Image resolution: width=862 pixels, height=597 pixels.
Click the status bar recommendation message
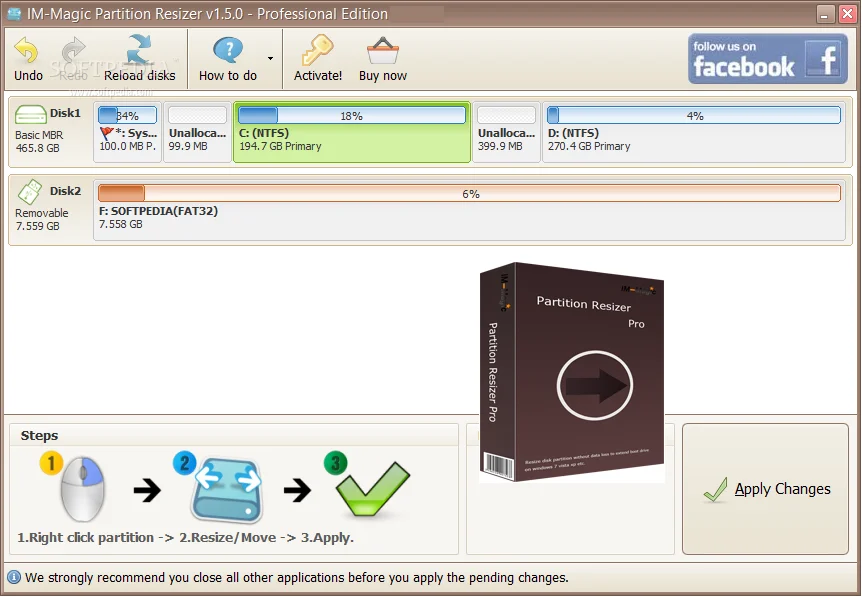[297, 578]
